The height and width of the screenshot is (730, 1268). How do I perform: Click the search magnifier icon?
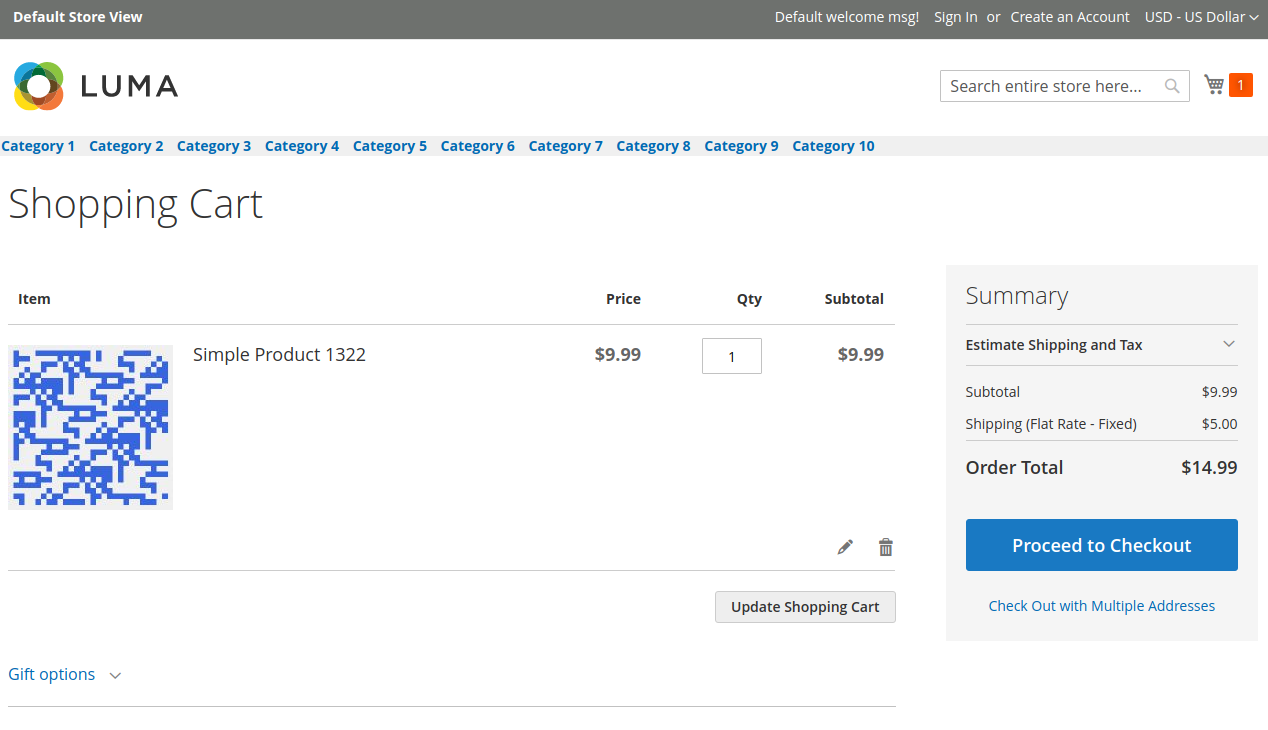(x=1172, y=86)
